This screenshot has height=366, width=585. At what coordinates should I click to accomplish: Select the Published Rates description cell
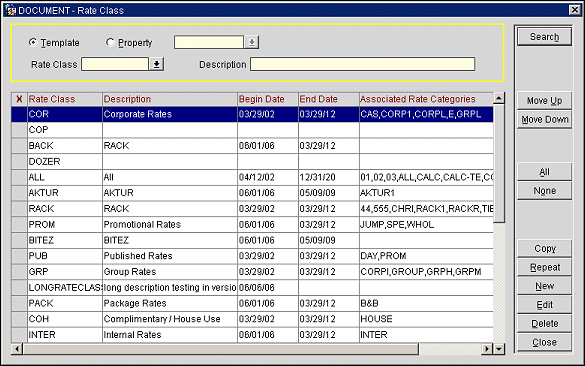pyautogui.click(x=170, y=256)
